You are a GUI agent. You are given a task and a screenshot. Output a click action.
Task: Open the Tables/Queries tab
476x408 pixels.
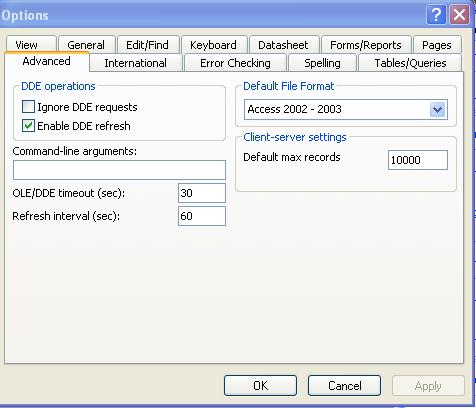[x=410, y=63]
